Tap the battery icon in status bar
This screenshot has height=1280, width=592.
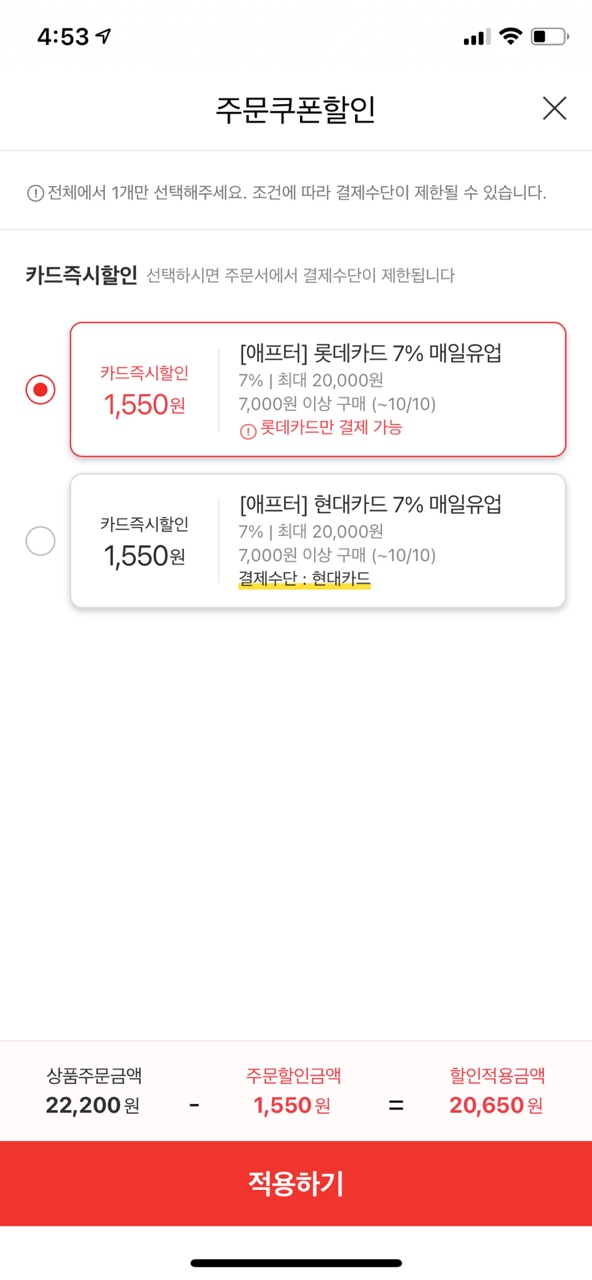coord(550,37)
